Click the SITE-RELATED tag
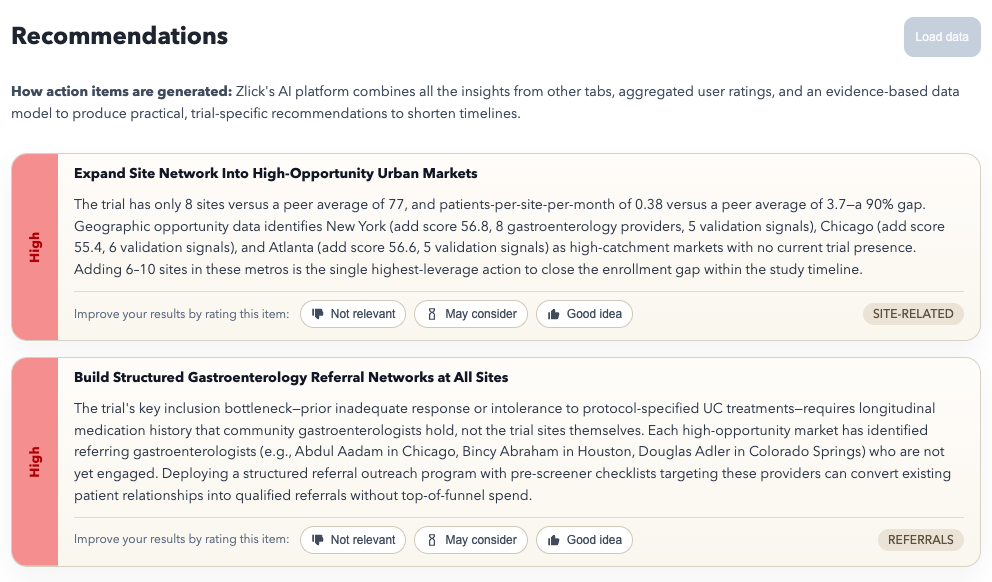The image size is (992, 582). pos(913,314)
